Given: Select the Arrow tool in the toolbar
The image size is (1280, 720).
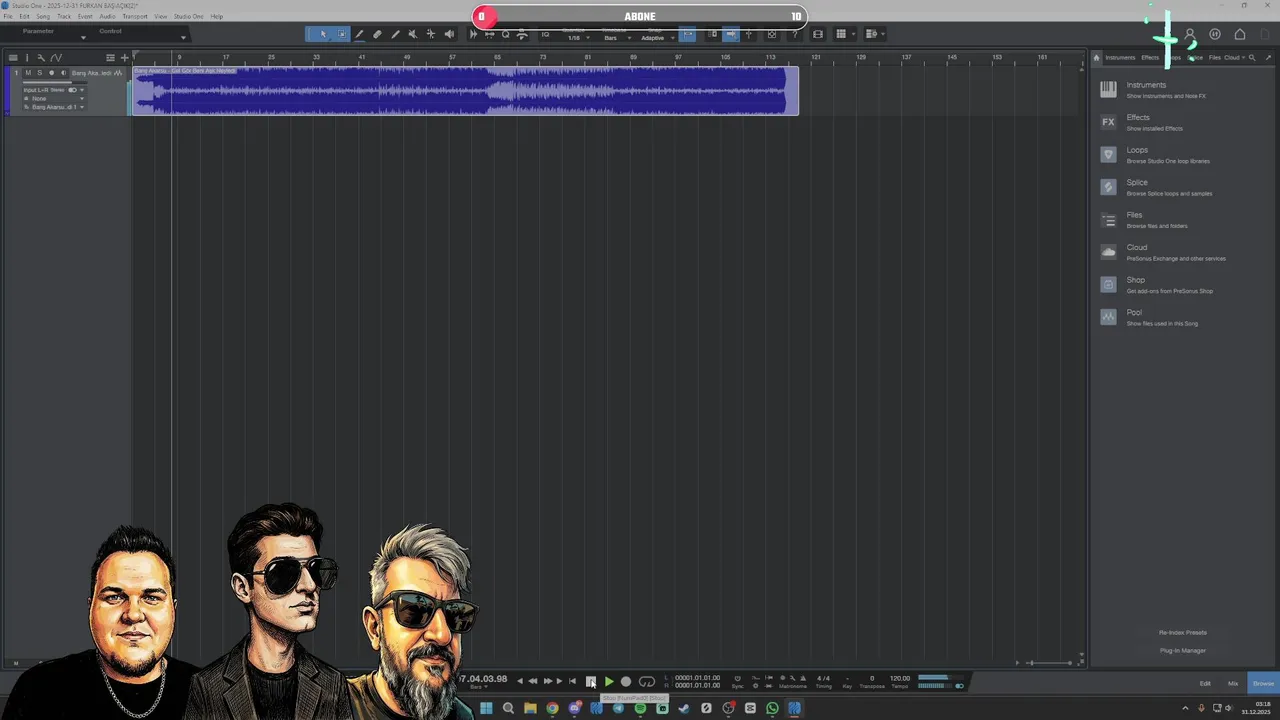Looking at the screenshot, I should [x=323, y=34].
